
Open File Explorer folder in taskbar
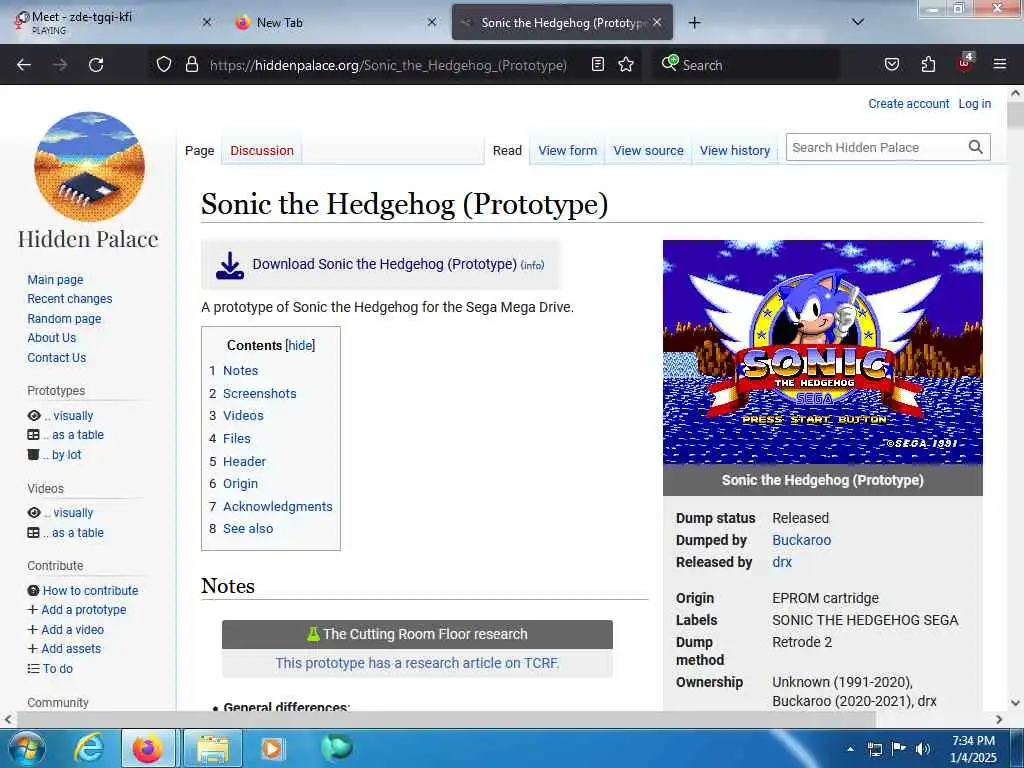(213, 749)
